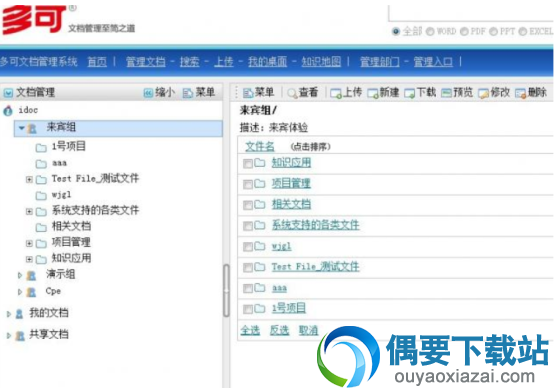Open 管理文档 in the navigation bar
Screen dimensions: 560x388
coord(146,62)
